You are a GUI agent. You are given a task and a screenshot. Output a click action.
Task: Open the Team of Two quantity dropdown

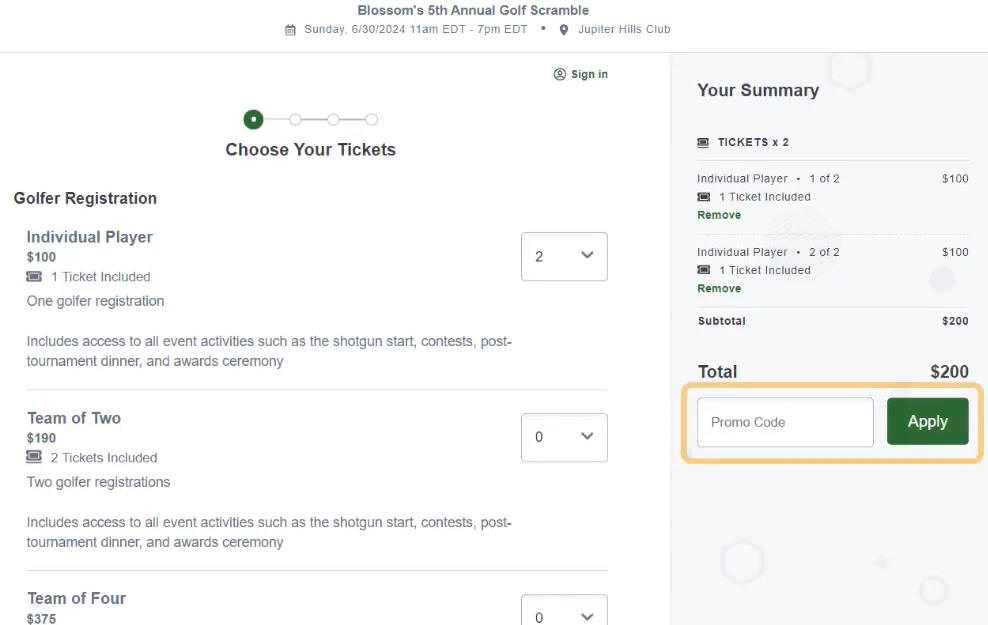pos(564,437)
